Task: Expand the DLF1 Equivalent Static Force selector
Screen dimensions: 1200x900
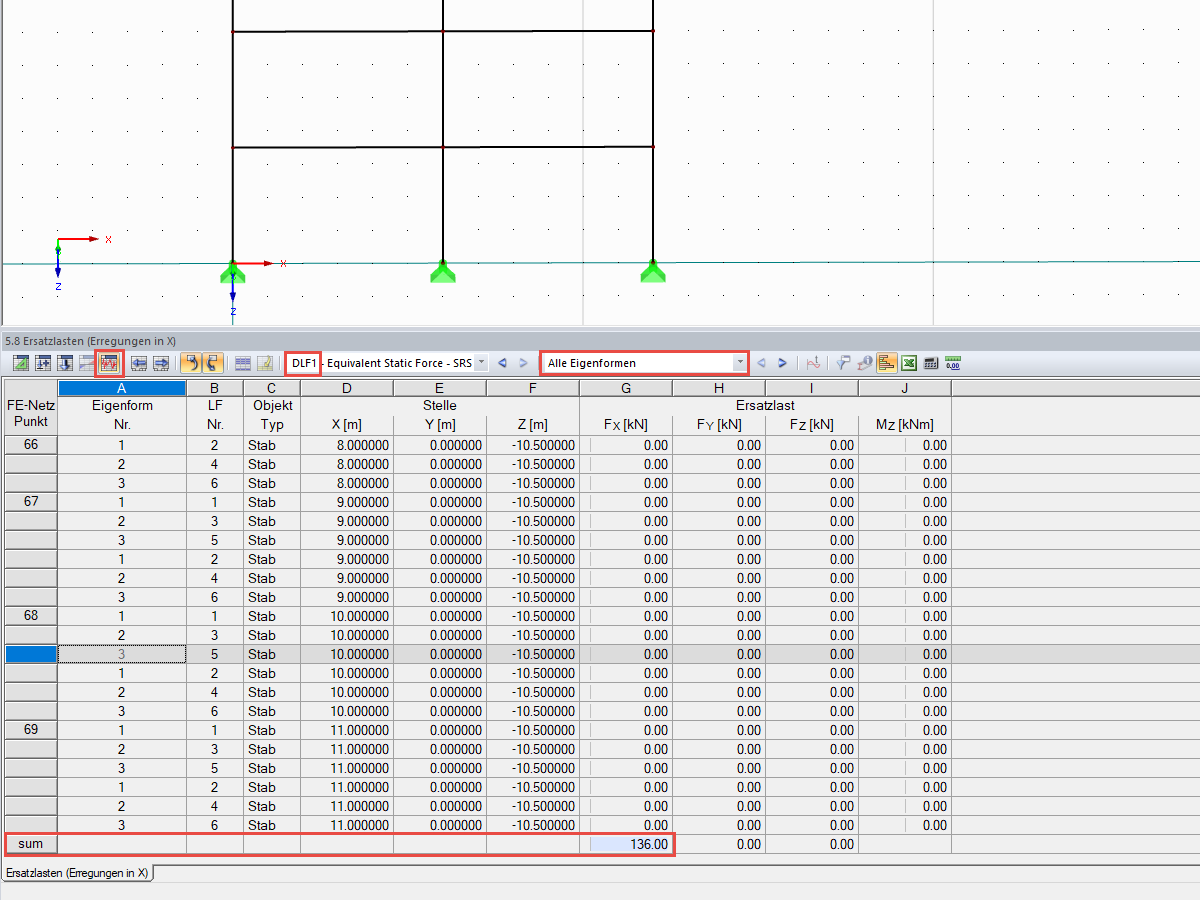Action: (x=480, y=363)
